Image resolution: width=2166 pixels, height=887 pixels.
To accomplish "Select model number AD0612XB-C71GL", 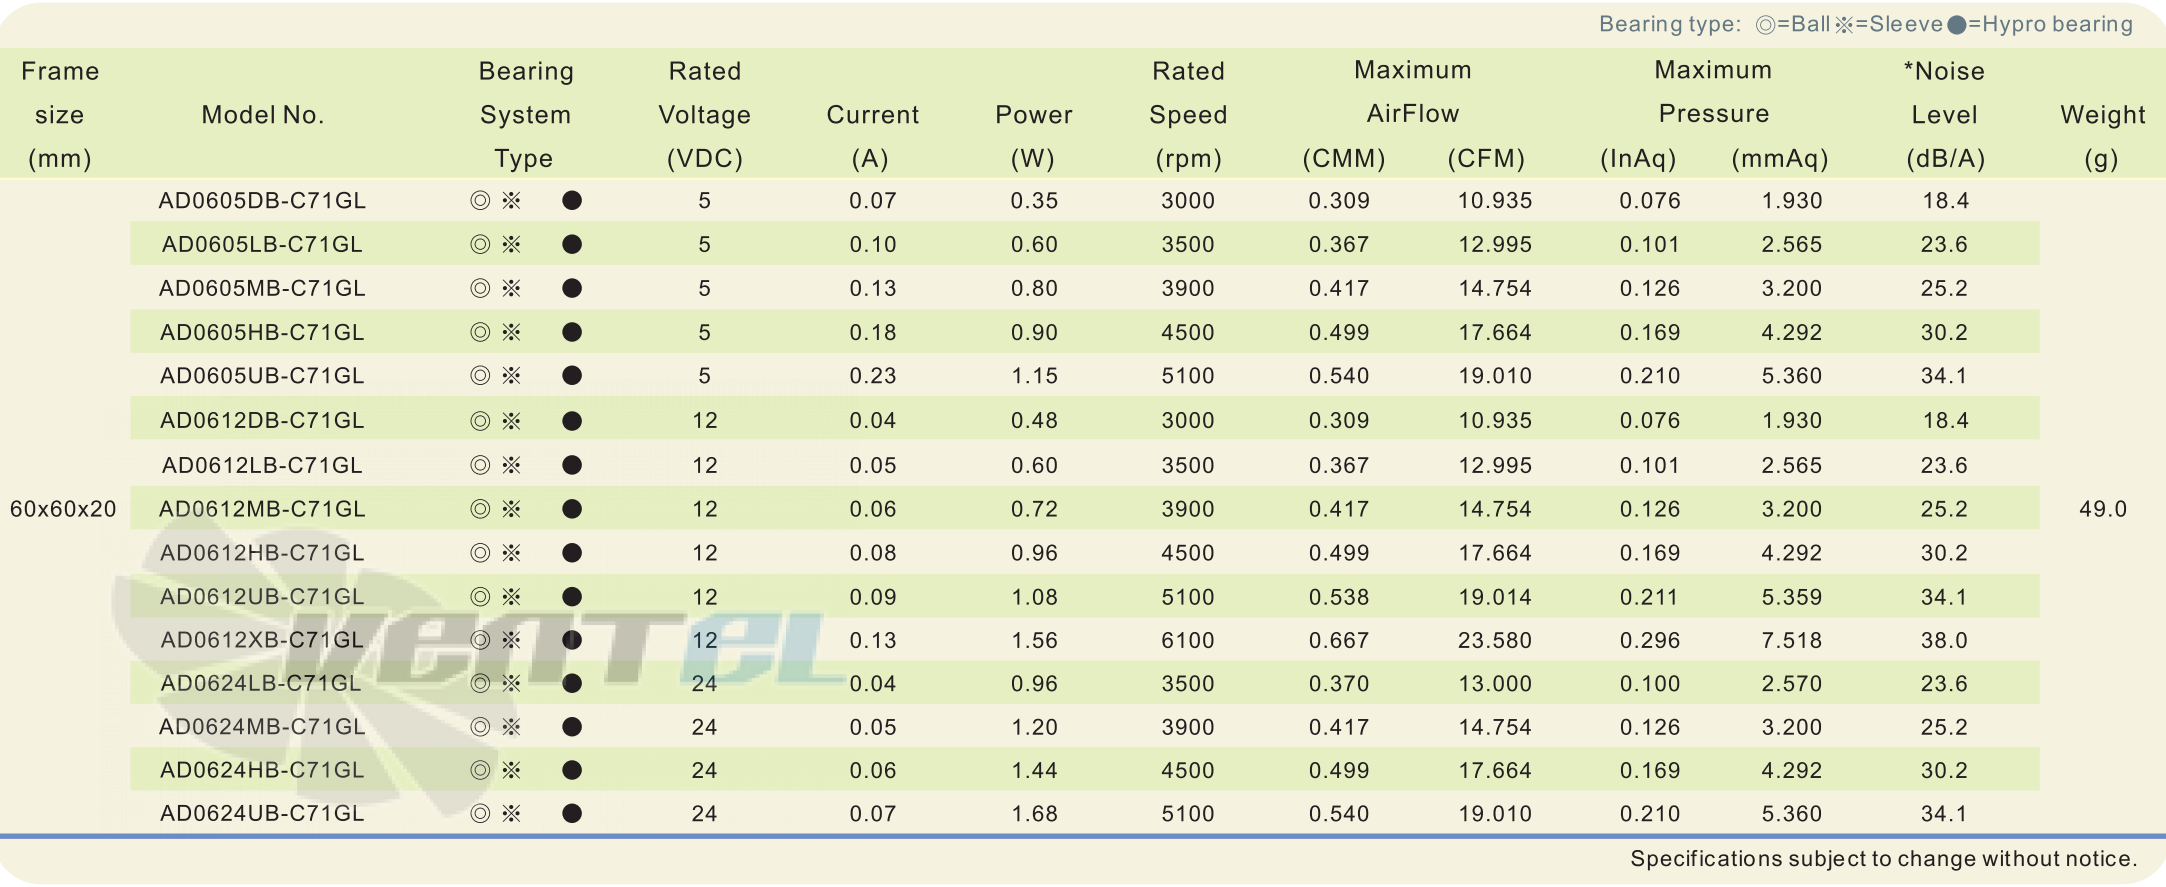I will [x=262, y=640].
